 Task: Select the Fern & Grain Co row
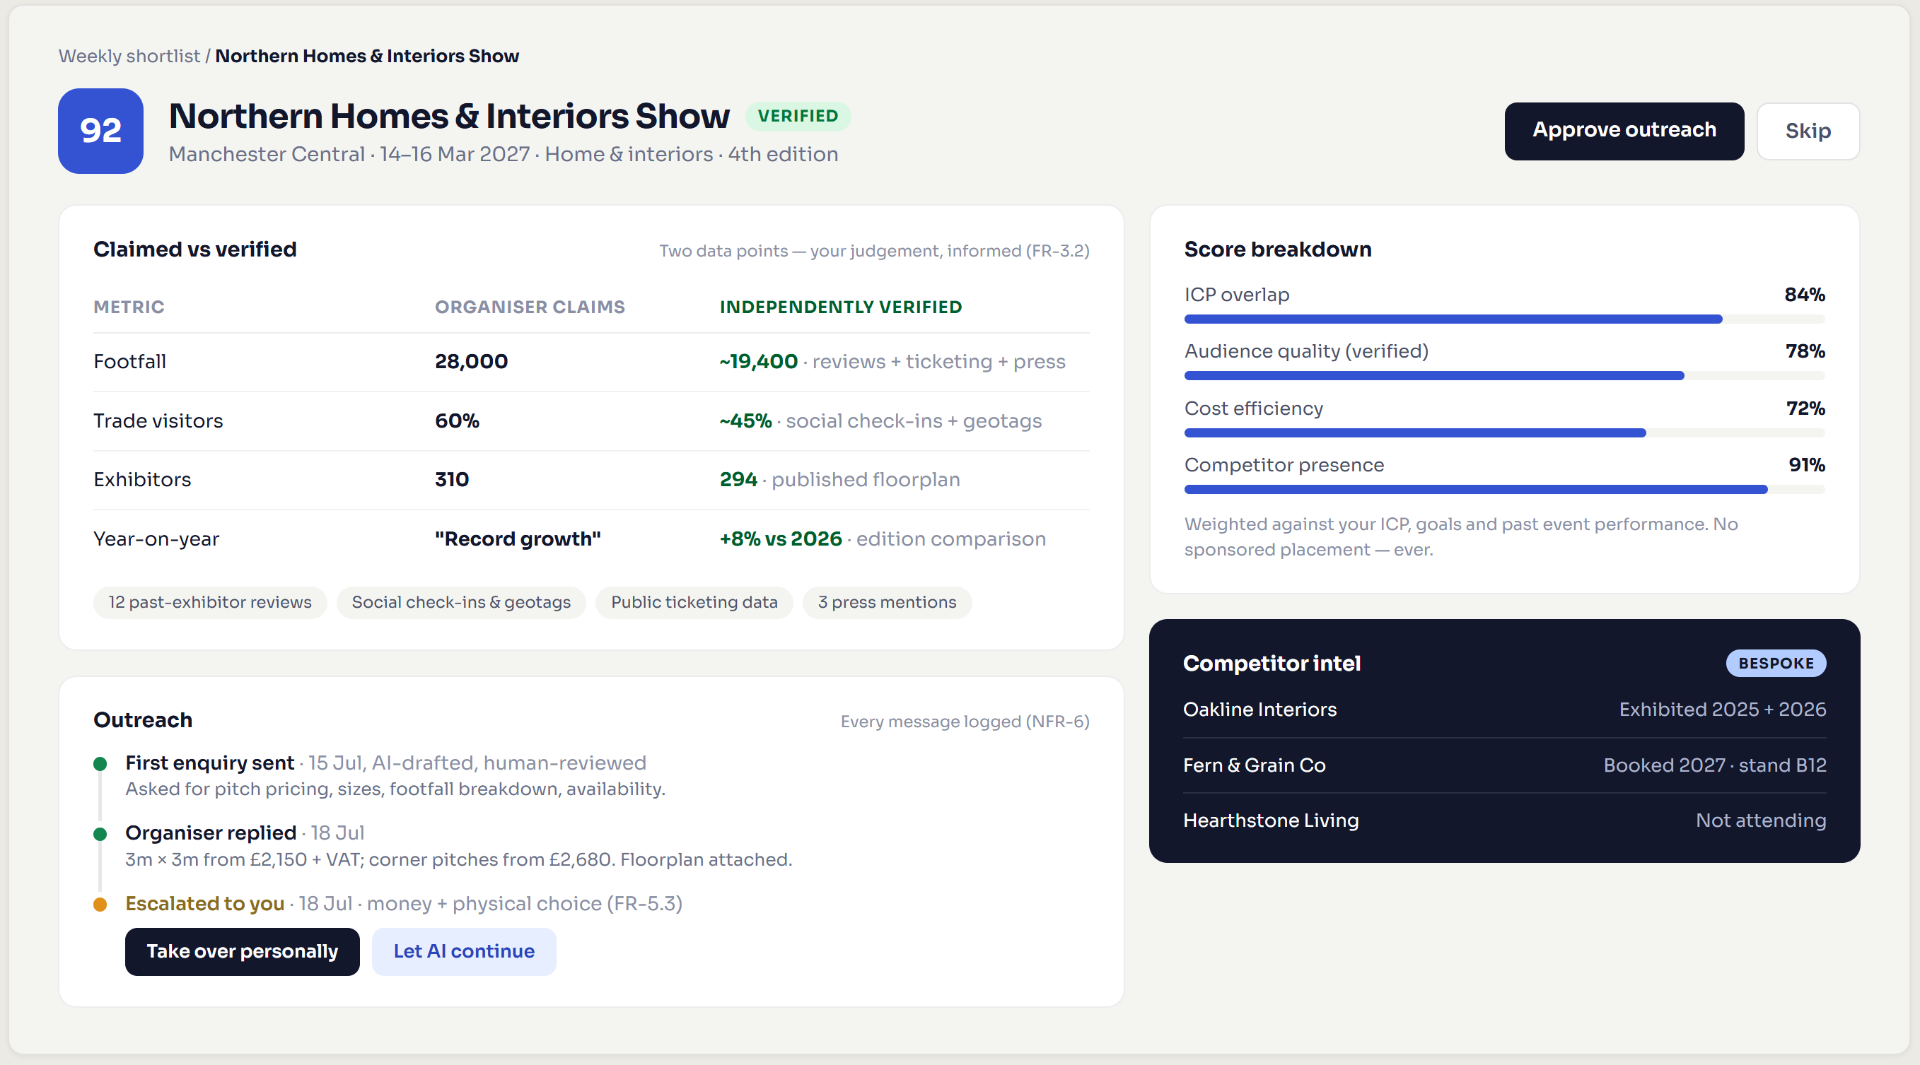click(1504, 766)
